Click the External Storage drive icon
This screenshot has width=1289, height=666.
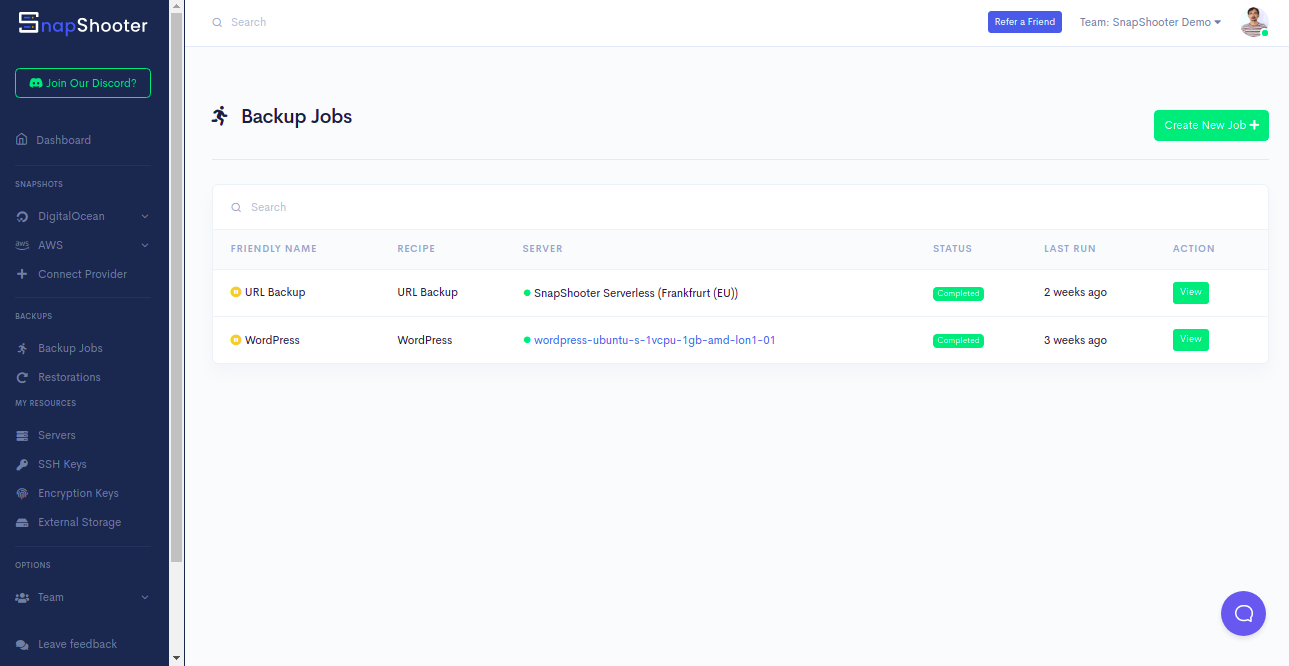(x=22, y=522)
